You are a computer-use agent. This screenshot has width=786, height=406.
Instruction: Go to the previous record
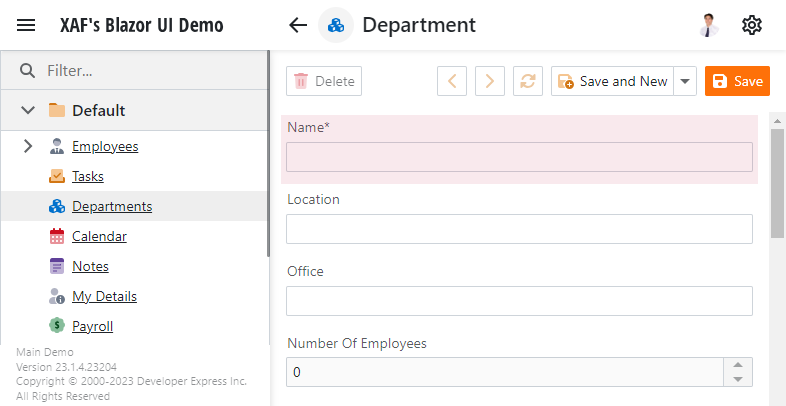(452, 81)
